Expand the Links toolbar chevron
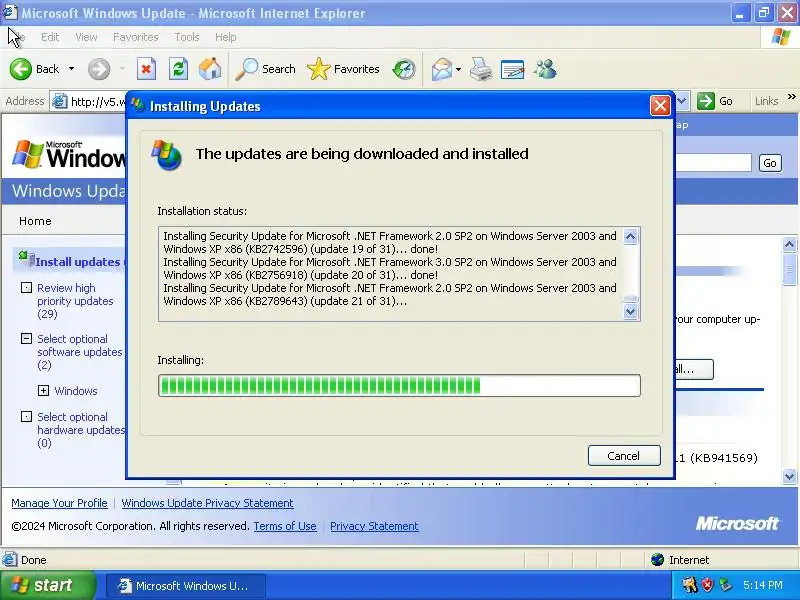Viewport: 800px width, 600px height. click(x=791, y=96)
